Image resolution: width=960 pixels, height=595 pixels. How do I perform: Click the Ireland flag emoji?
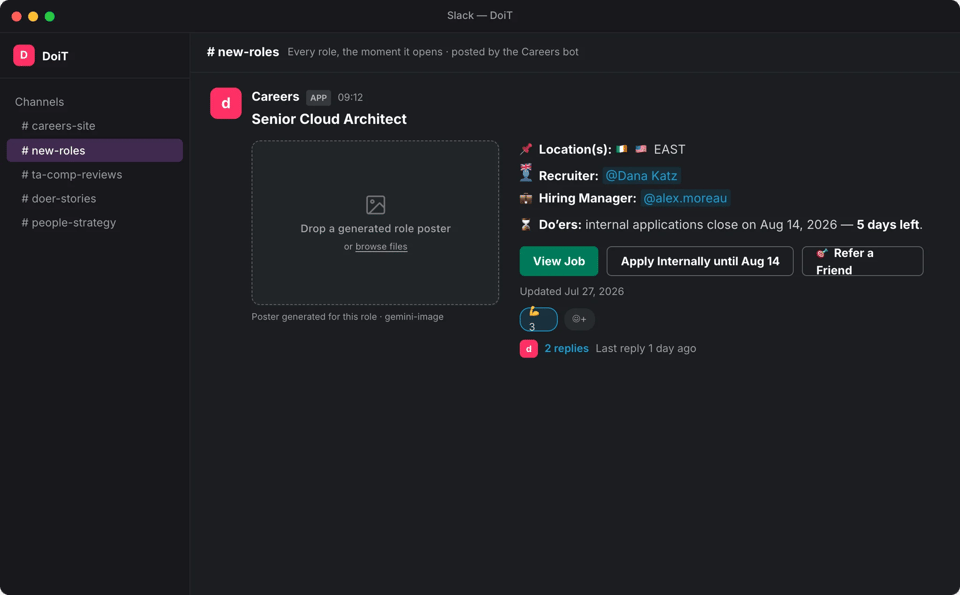tap(621, 149)
